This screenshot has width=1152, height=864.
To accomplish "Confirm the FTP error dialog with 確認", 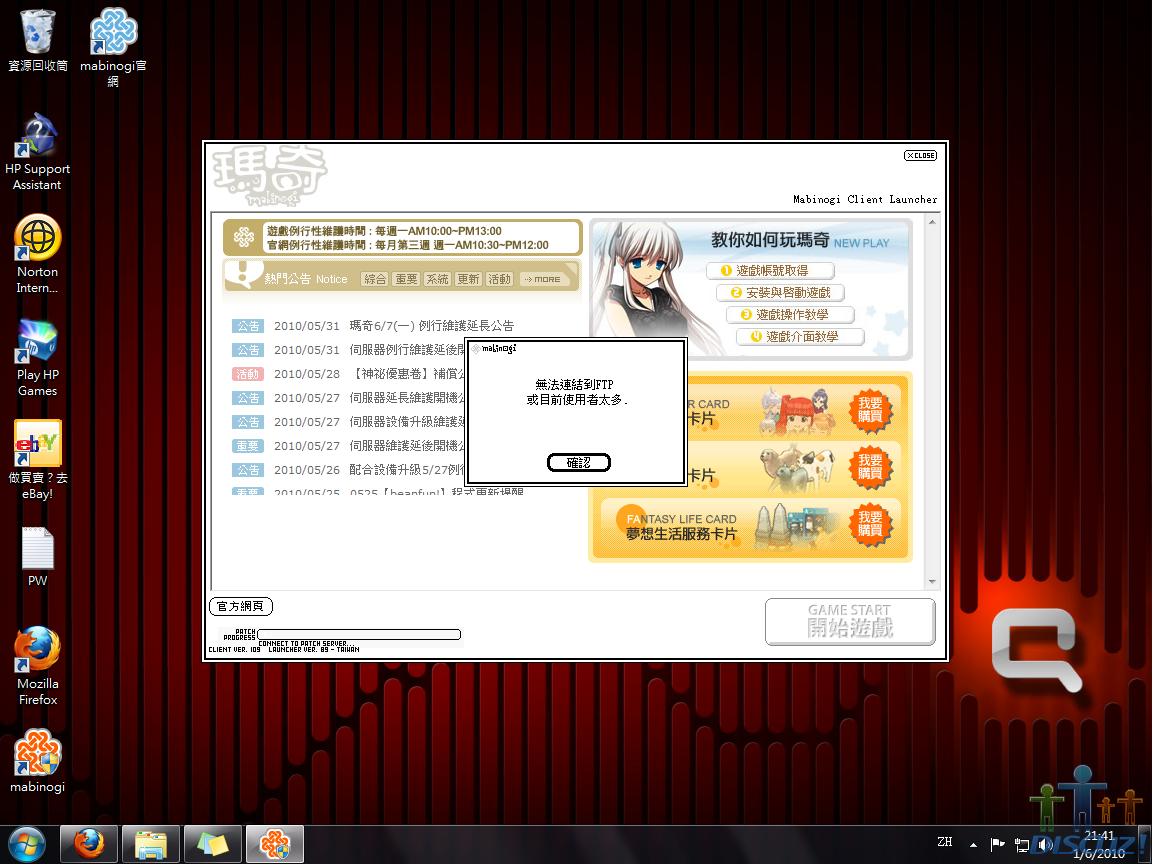I will pyautogui.click(x=579, y=463).
